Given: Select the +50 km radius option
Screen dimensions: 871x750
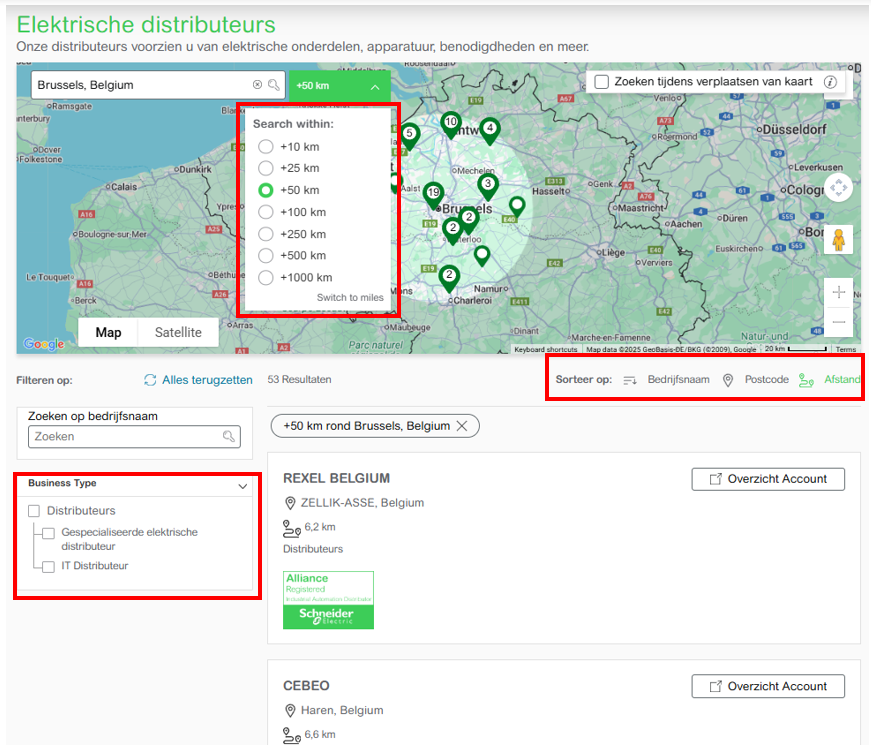Looking at the screenshot, I should 266,190.
